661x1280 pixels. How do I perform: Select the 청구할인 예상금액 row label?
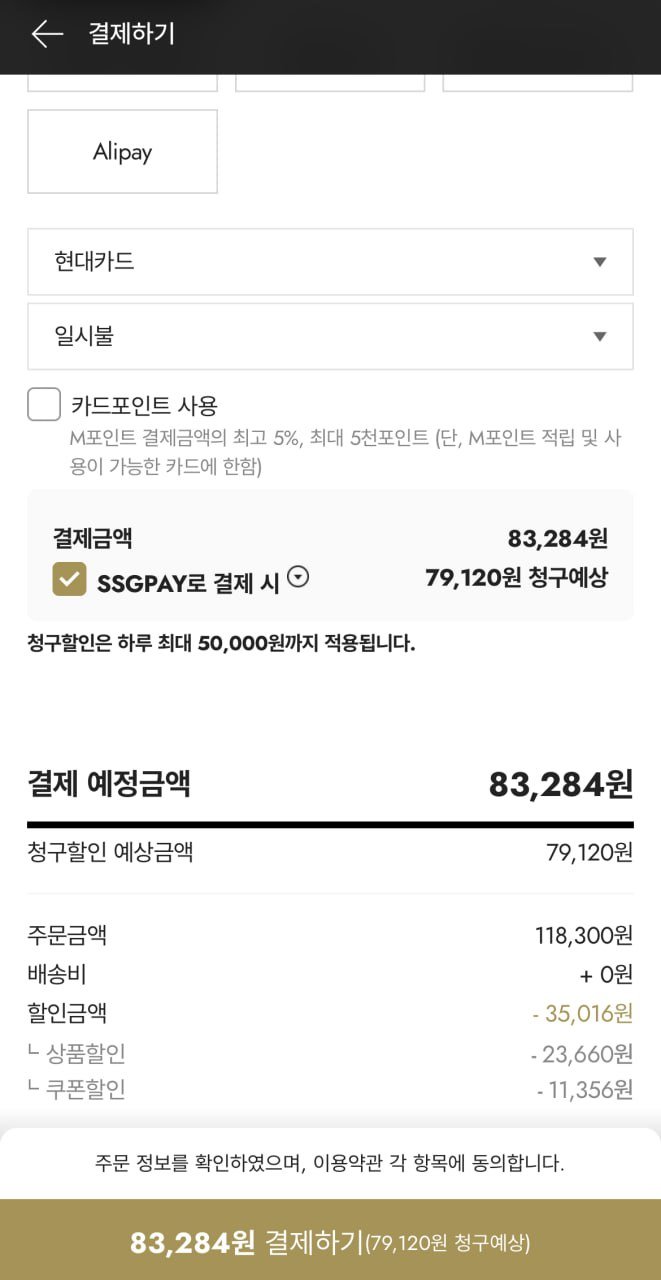click(x=110, y=852)
